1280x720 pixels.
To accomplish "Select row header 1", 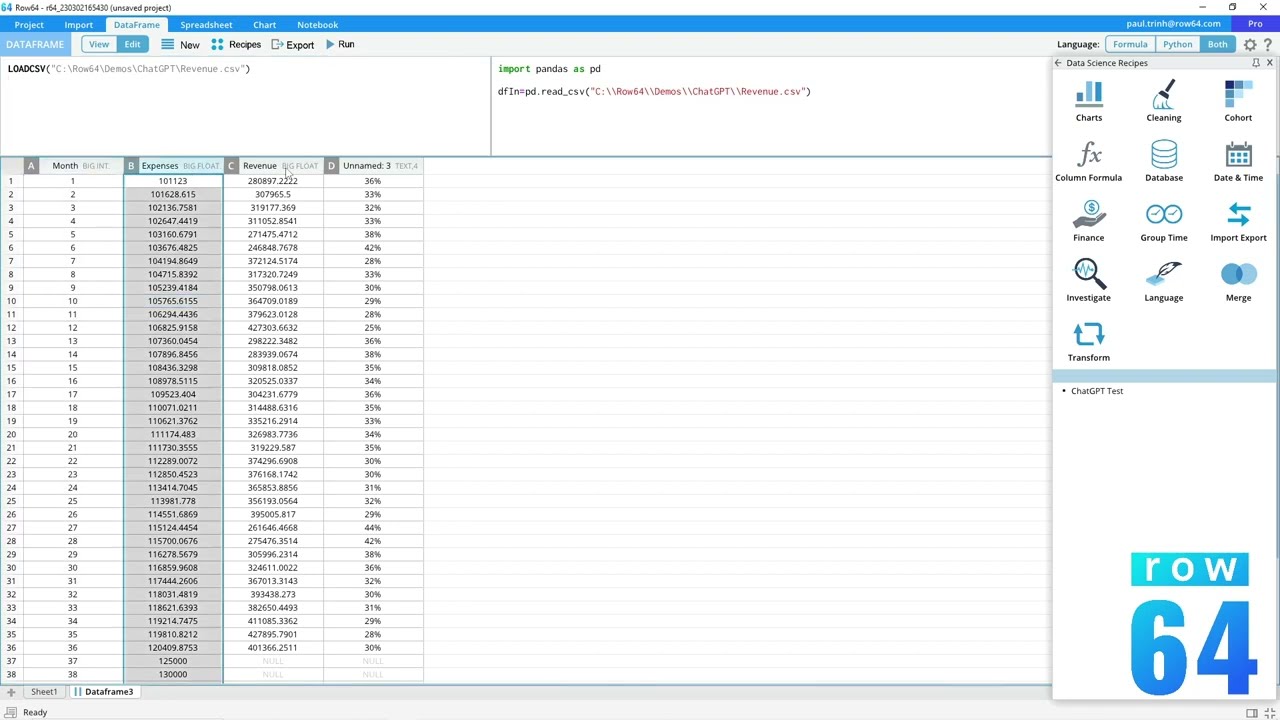I will point(11,181).
